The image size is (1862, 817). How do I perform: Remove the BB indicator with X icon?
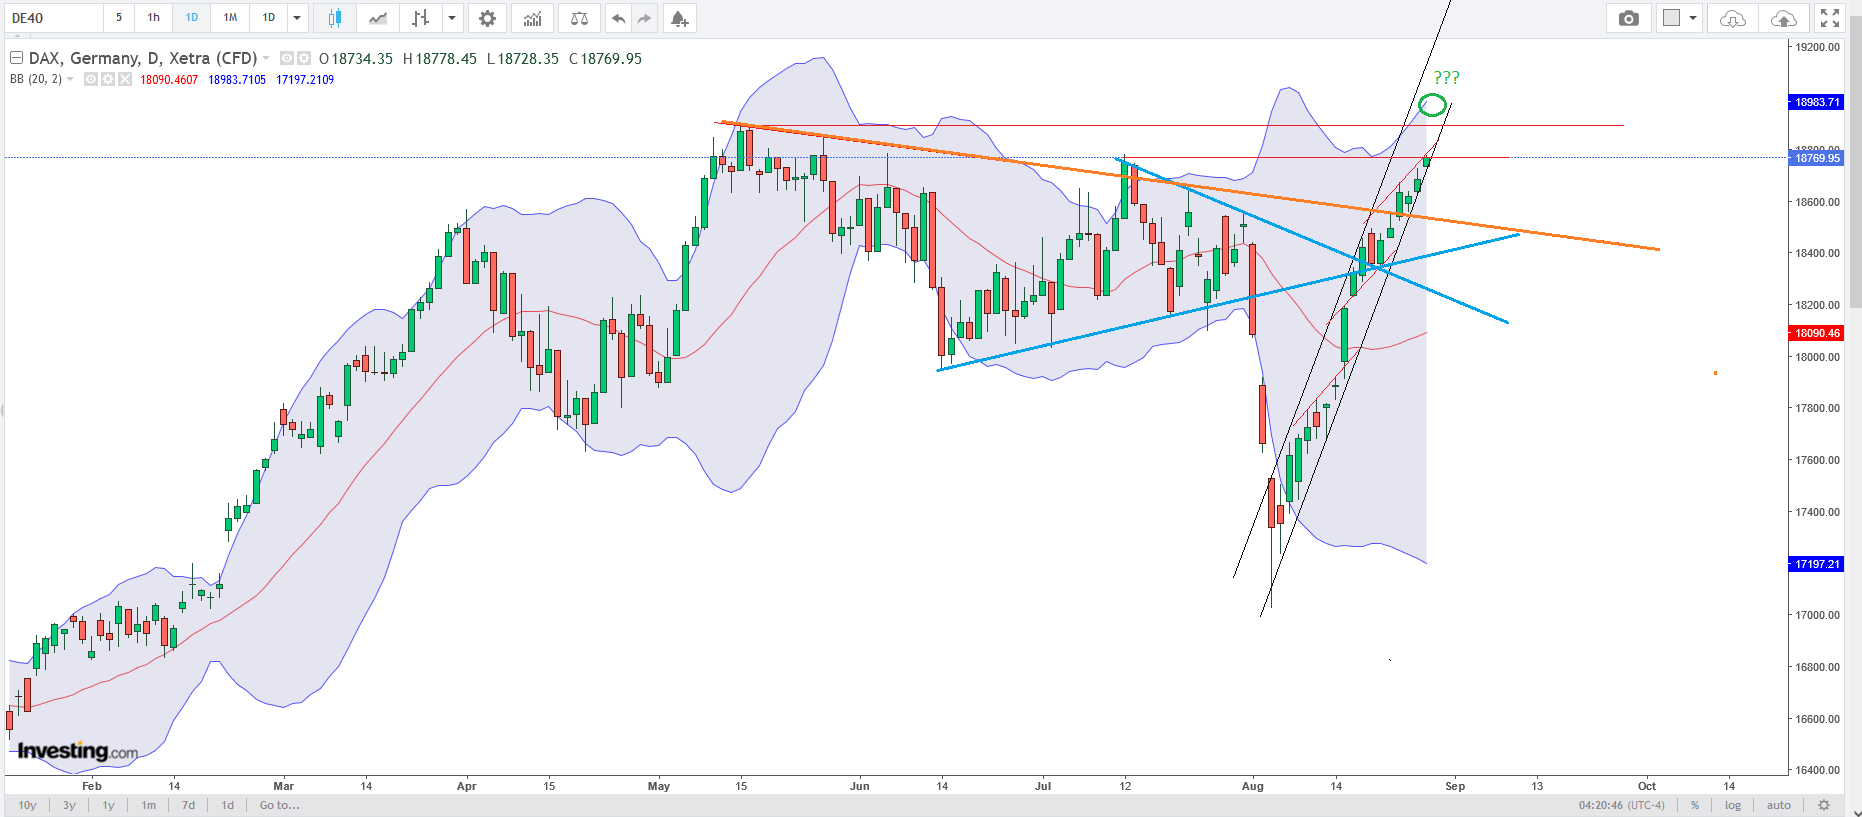click(125, 79)
